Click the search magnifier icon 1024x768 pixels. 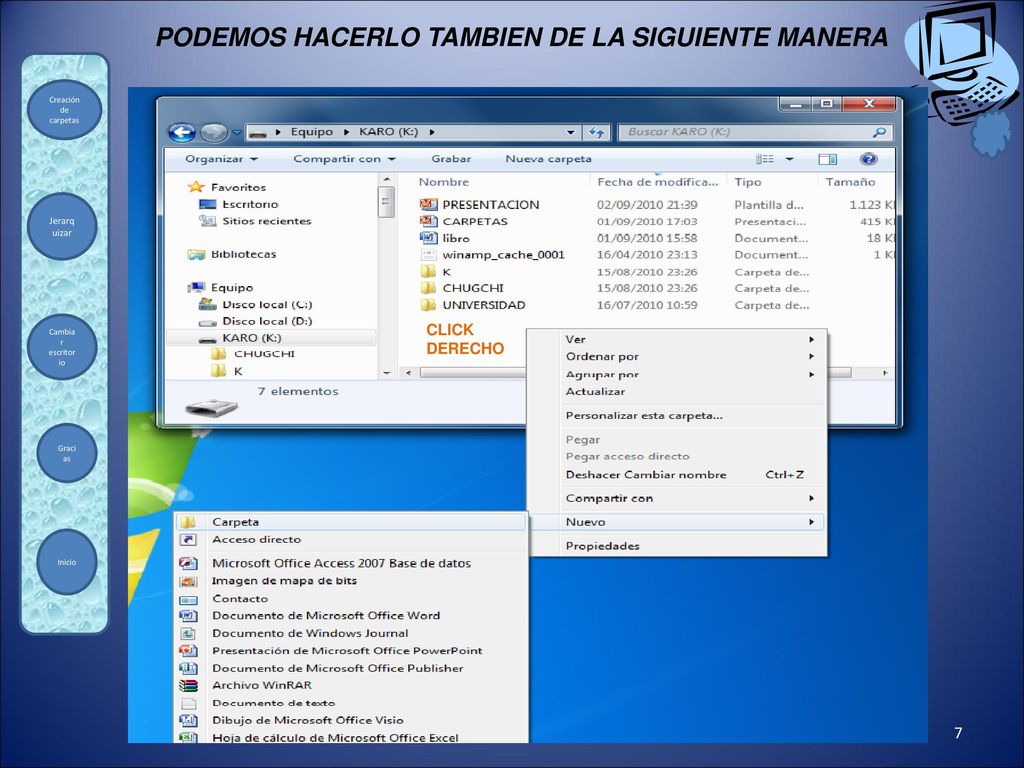[x=880, y=132]
